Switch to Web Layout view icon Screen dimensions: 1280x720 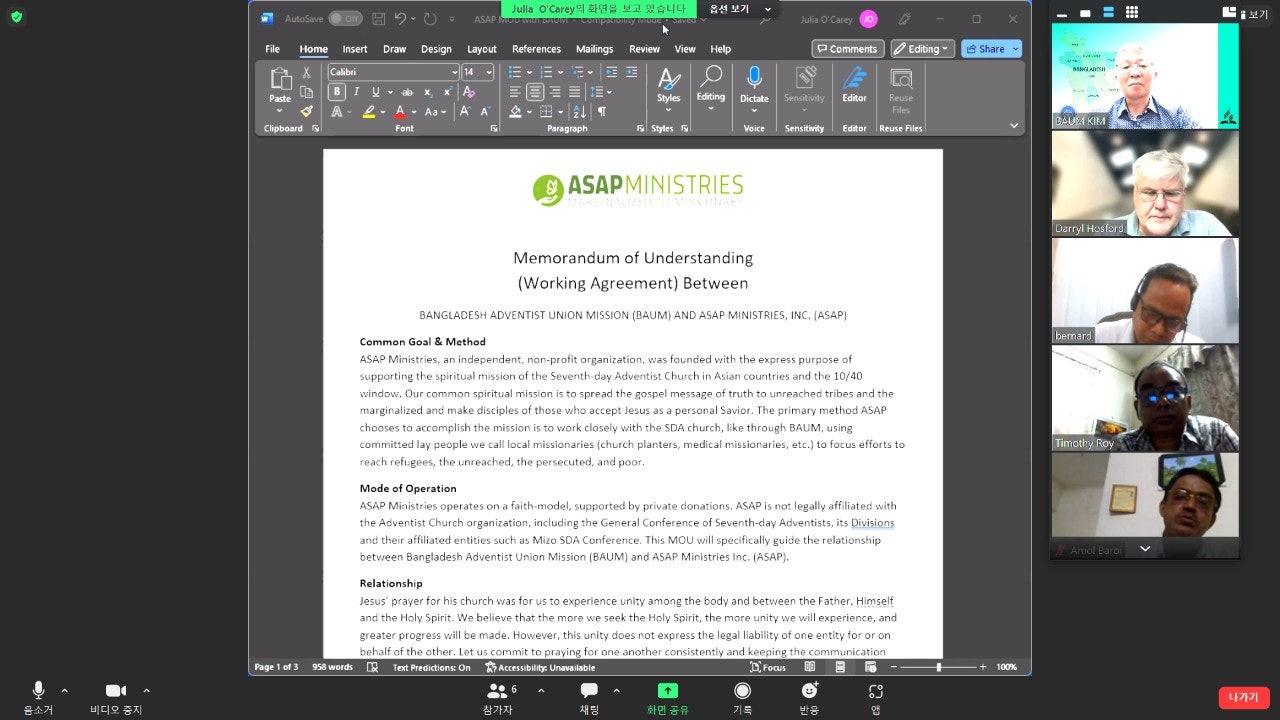869,667
